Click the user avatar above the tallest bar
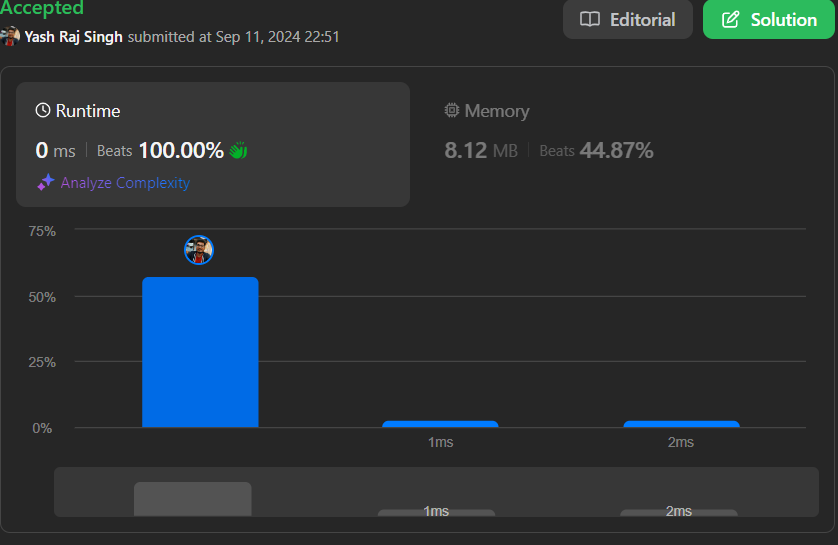 pyautogui.click(x=199, y=250)
